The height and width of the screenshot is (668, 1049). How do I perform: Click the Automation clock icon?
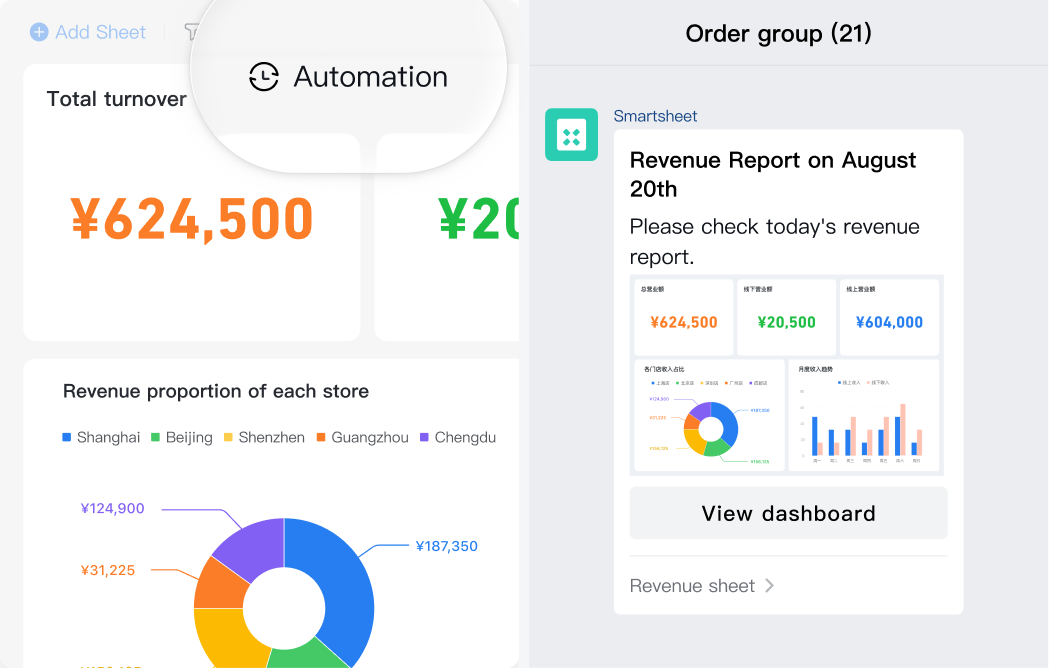[264, 77]
